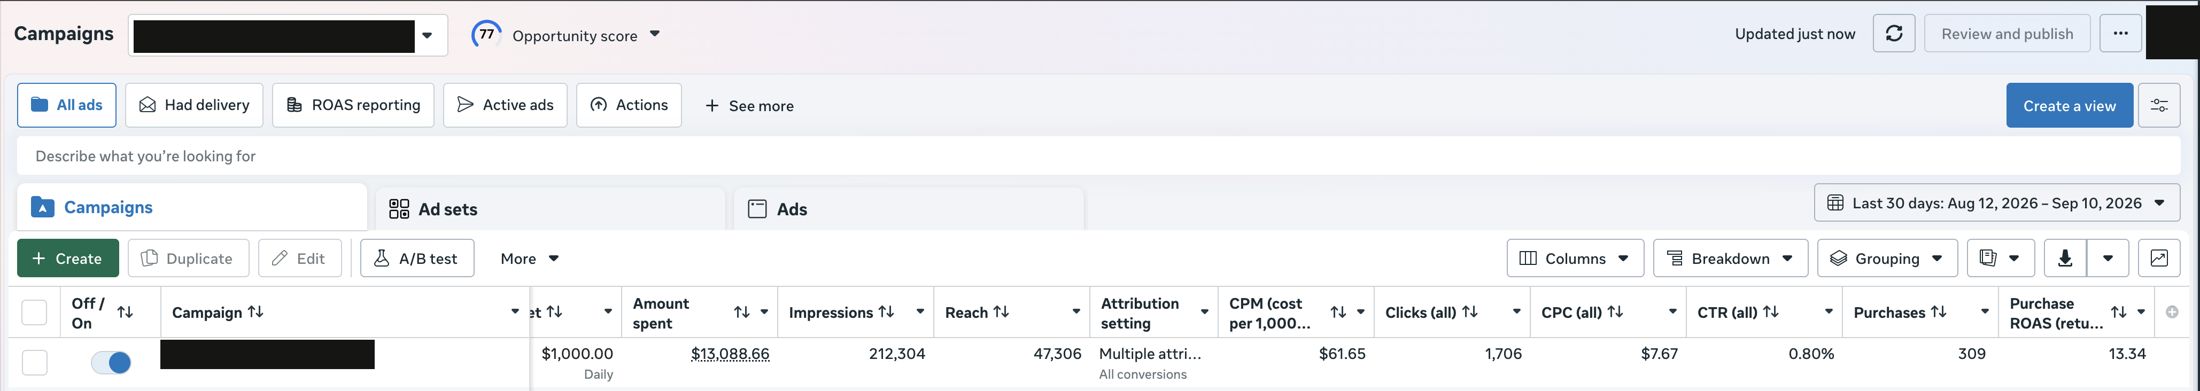Select the Actions view

pyautogui.click(x=629, y=105)
